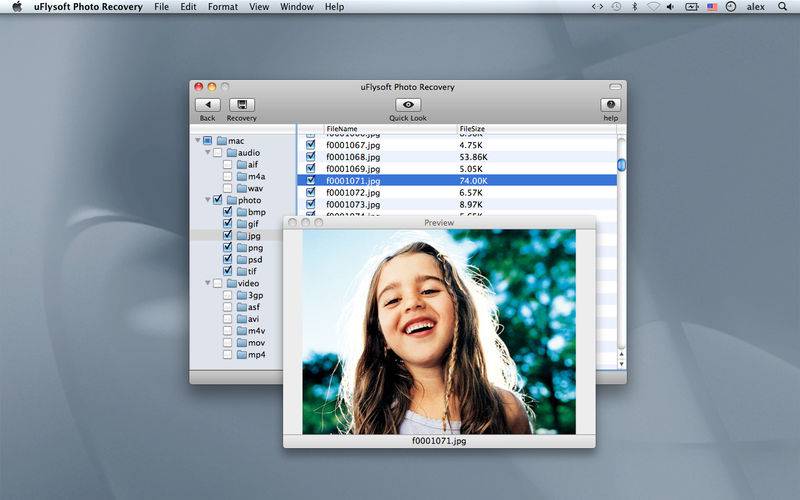Click the toolbar toggle pill button
The height and width of the screenshot is (500, 800).
click(x=615, y=87)
